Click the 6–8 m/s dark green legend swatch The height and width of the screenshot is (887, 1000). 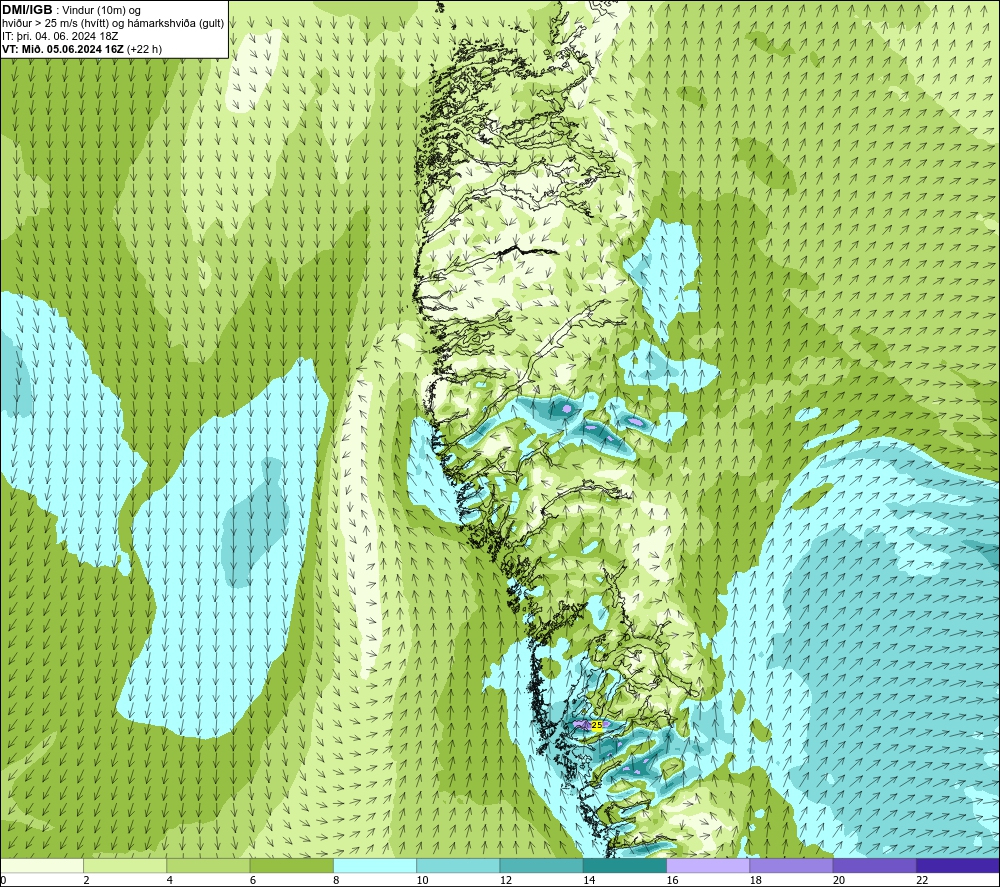click(291, 865)
